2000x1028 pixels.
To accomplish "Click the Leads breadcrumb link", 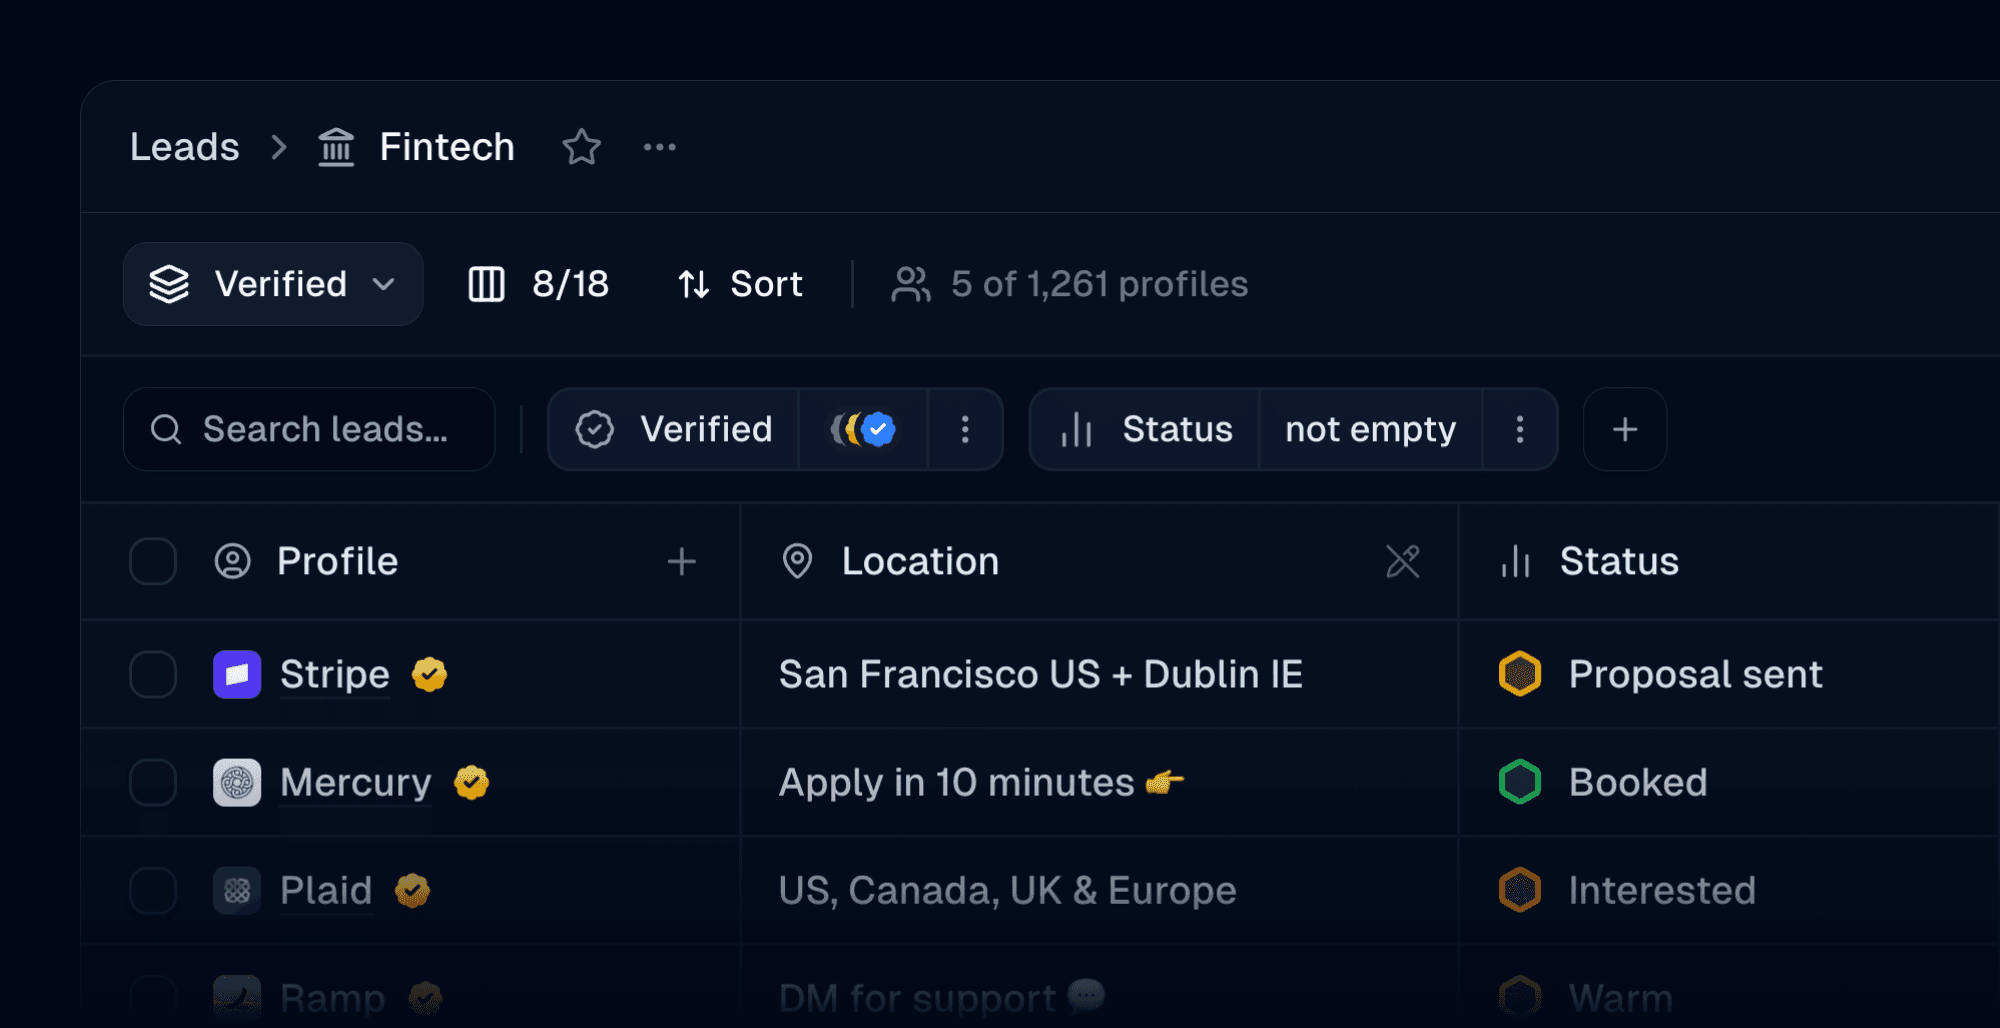I will [x=185, y=147].
